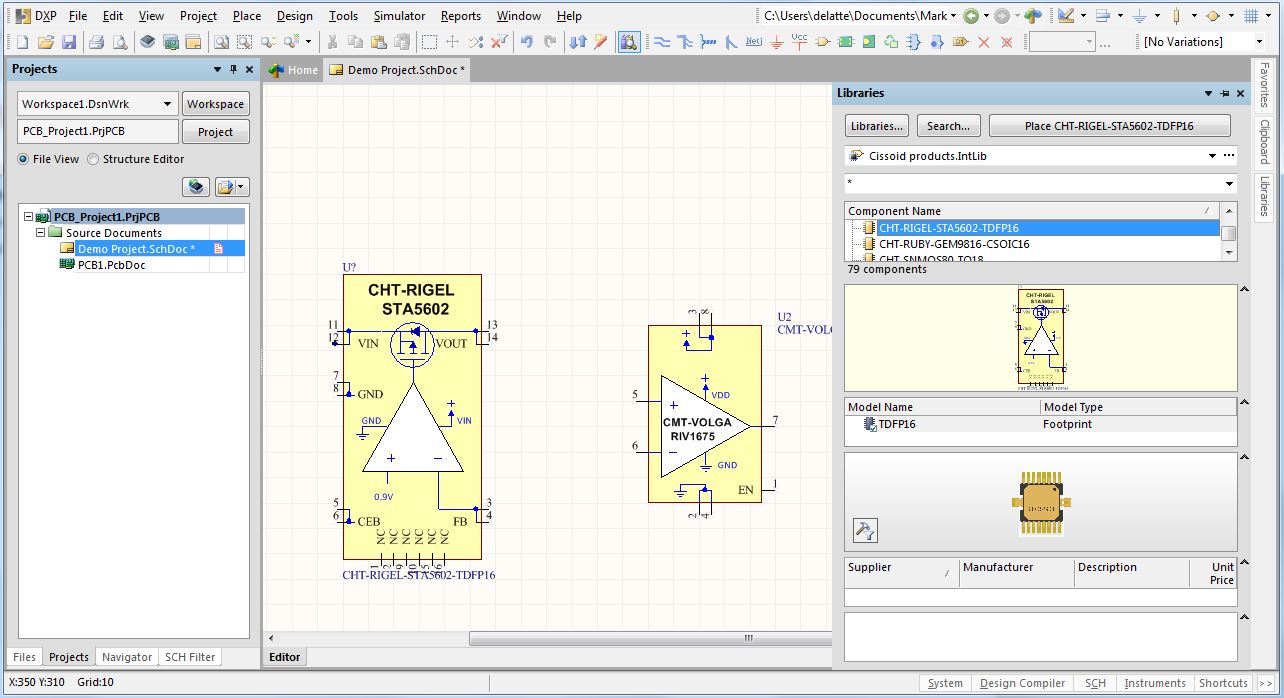Image resolution: width=1284 pixels, height=698 pixels.
Task: Click the green Back navigation arrow
Action: (x=970, y=16)
